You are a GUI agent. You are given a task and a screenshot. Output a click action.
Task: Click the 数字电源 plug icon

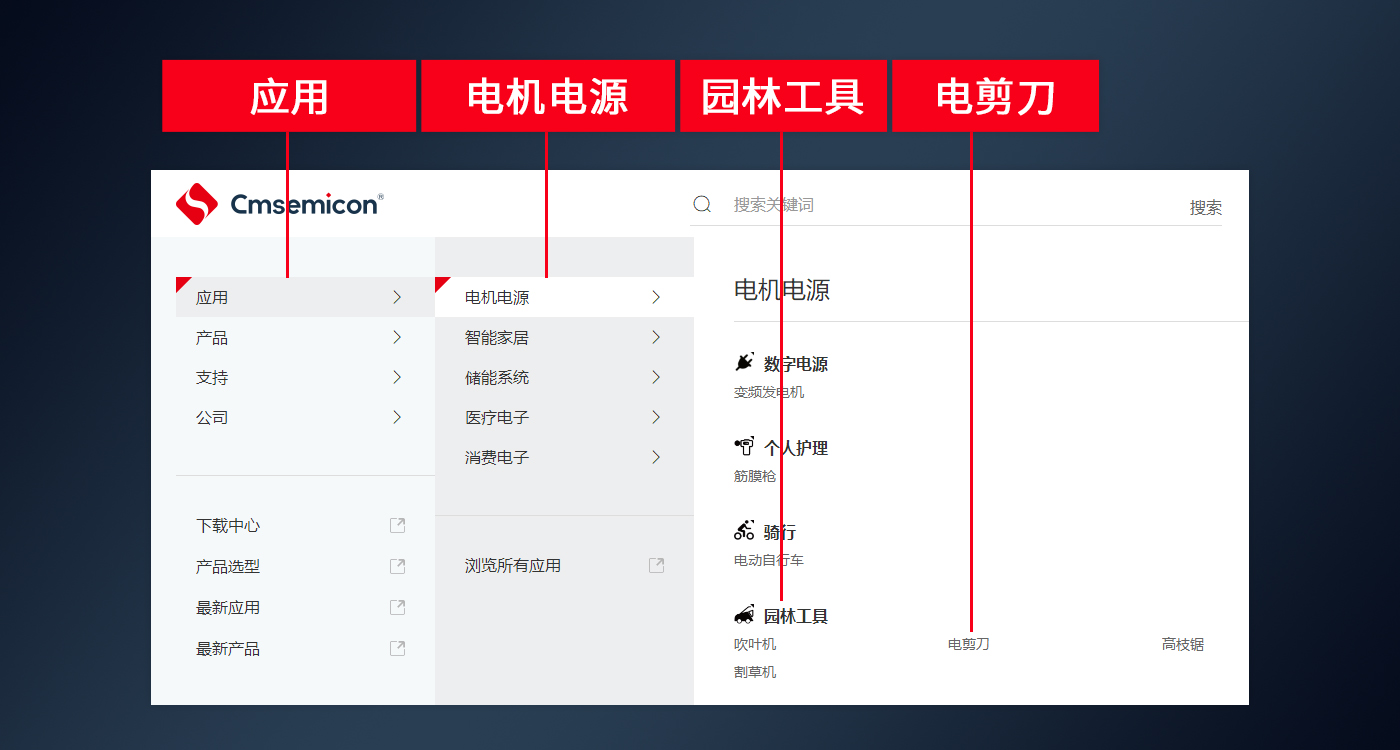click(744, 362)
